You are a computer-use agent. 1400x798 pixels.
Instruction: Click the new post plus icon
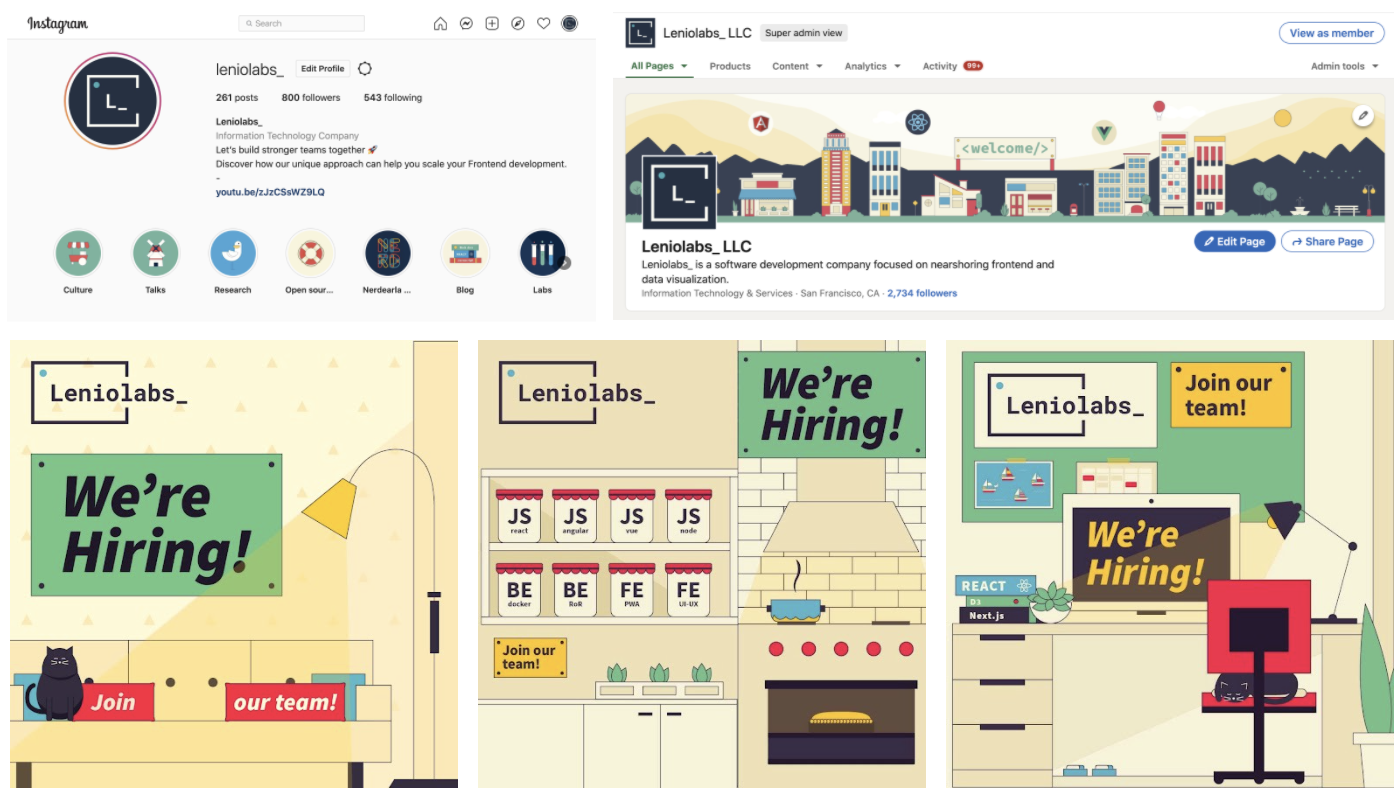(492, 23)
